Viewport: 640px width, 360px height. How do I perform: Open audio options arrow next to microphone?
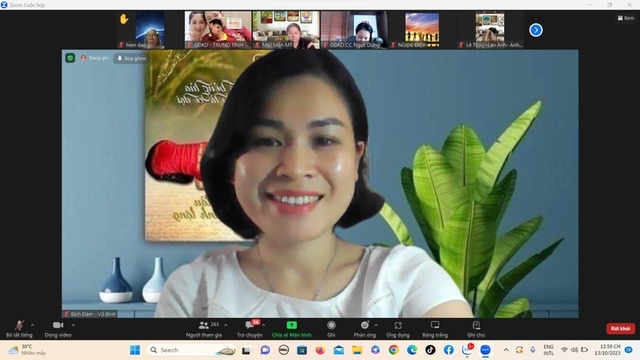pos(32,325)
